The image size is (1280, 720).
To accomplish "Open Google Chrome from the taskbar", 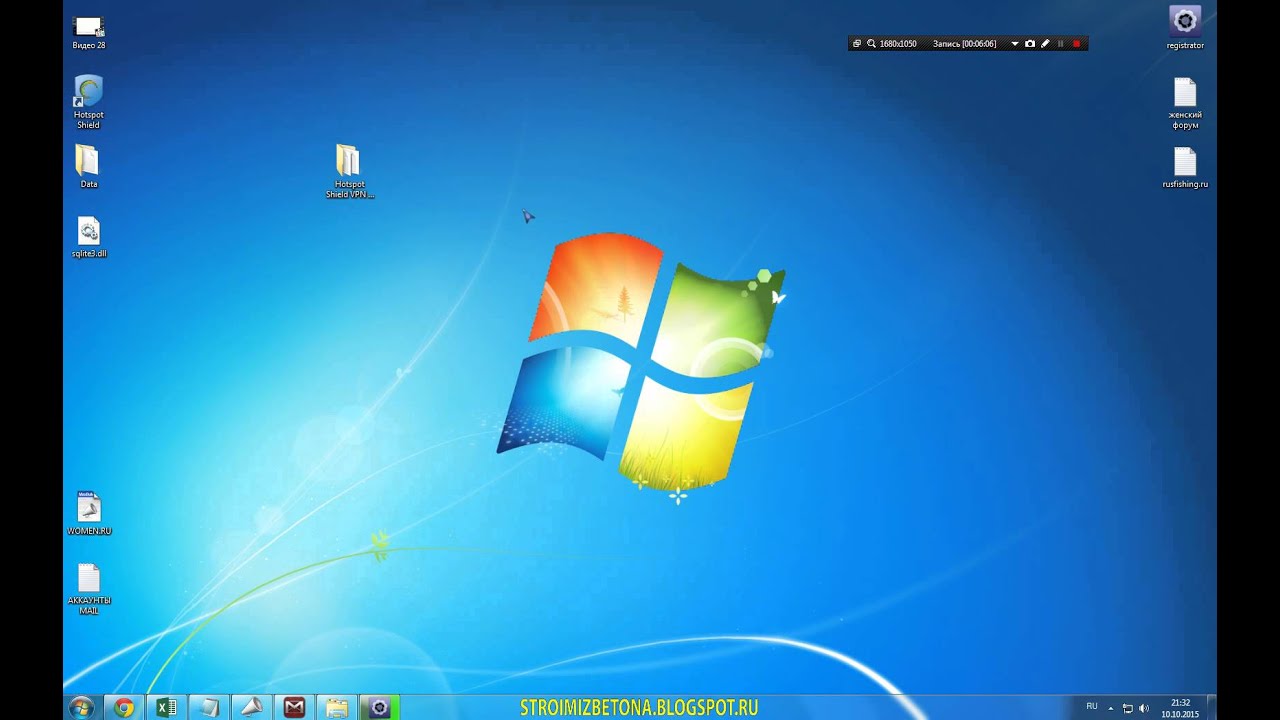I will tap(124, 708).
